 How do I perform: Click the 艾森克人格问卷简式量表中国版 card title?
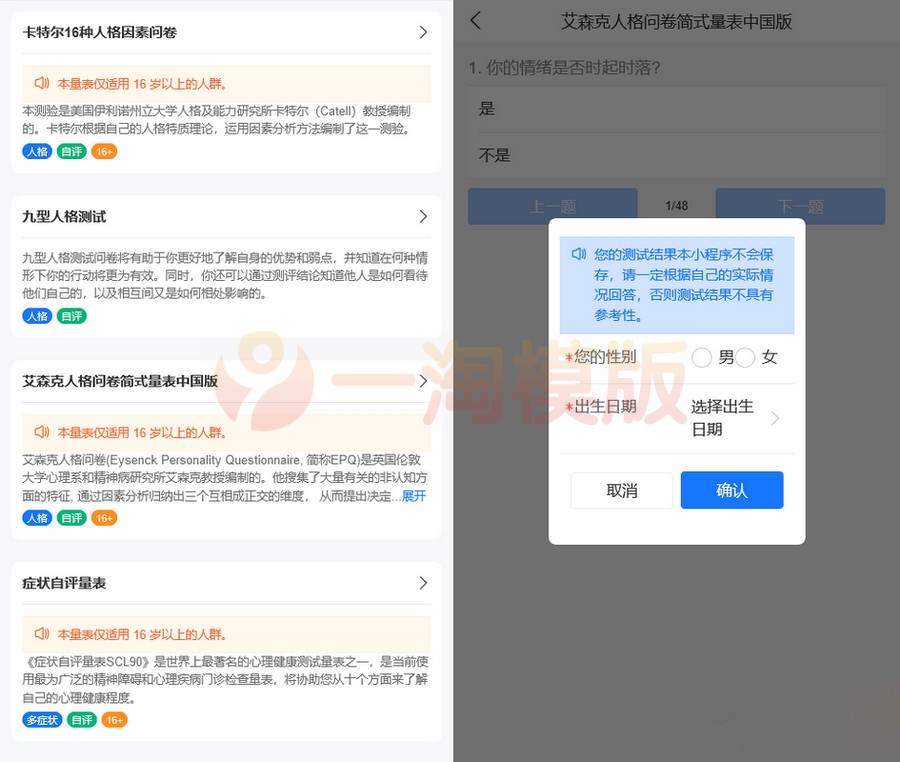pyautogui.click(x=120, y=381)
